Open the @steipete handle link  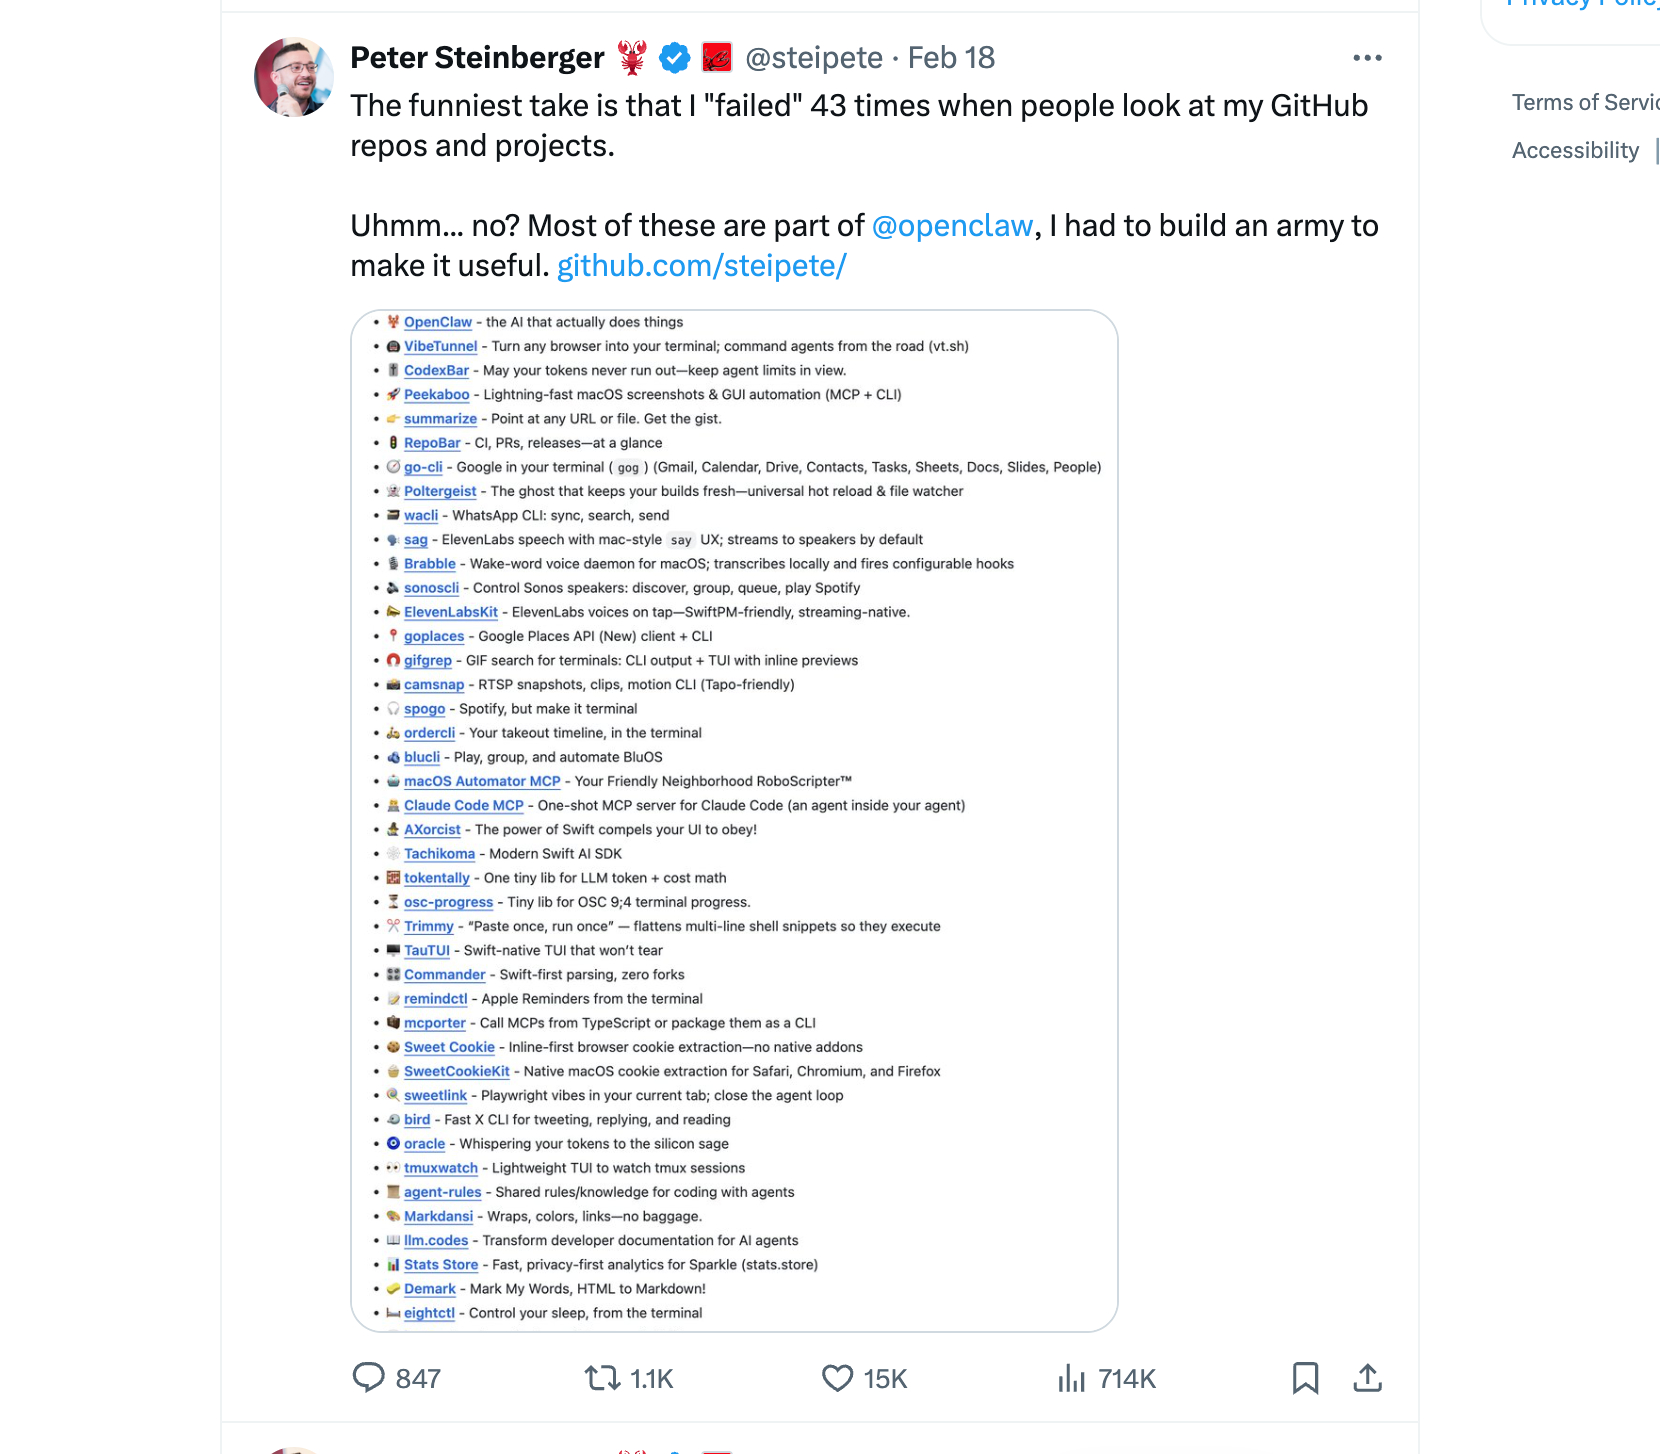(x=814, y=58)
